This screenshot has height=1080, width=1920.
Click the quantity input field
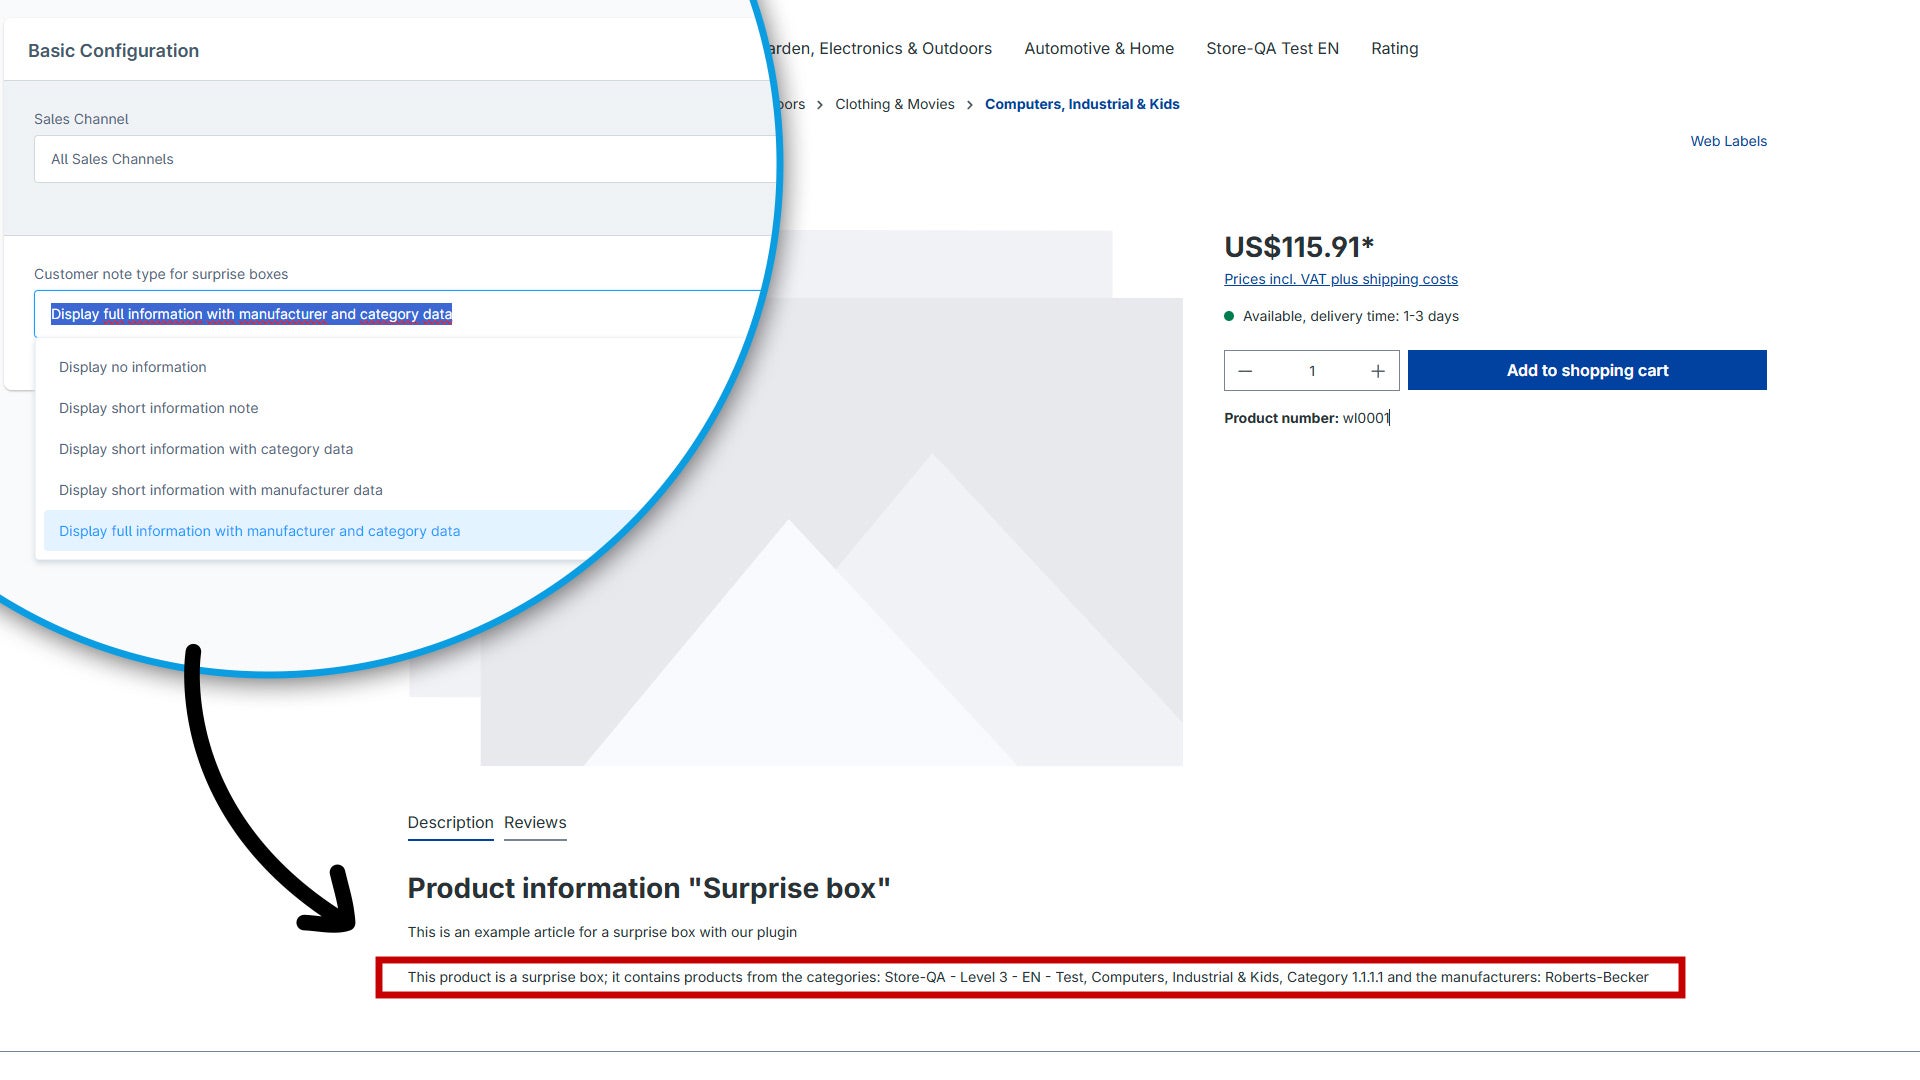coord(1312,371)
